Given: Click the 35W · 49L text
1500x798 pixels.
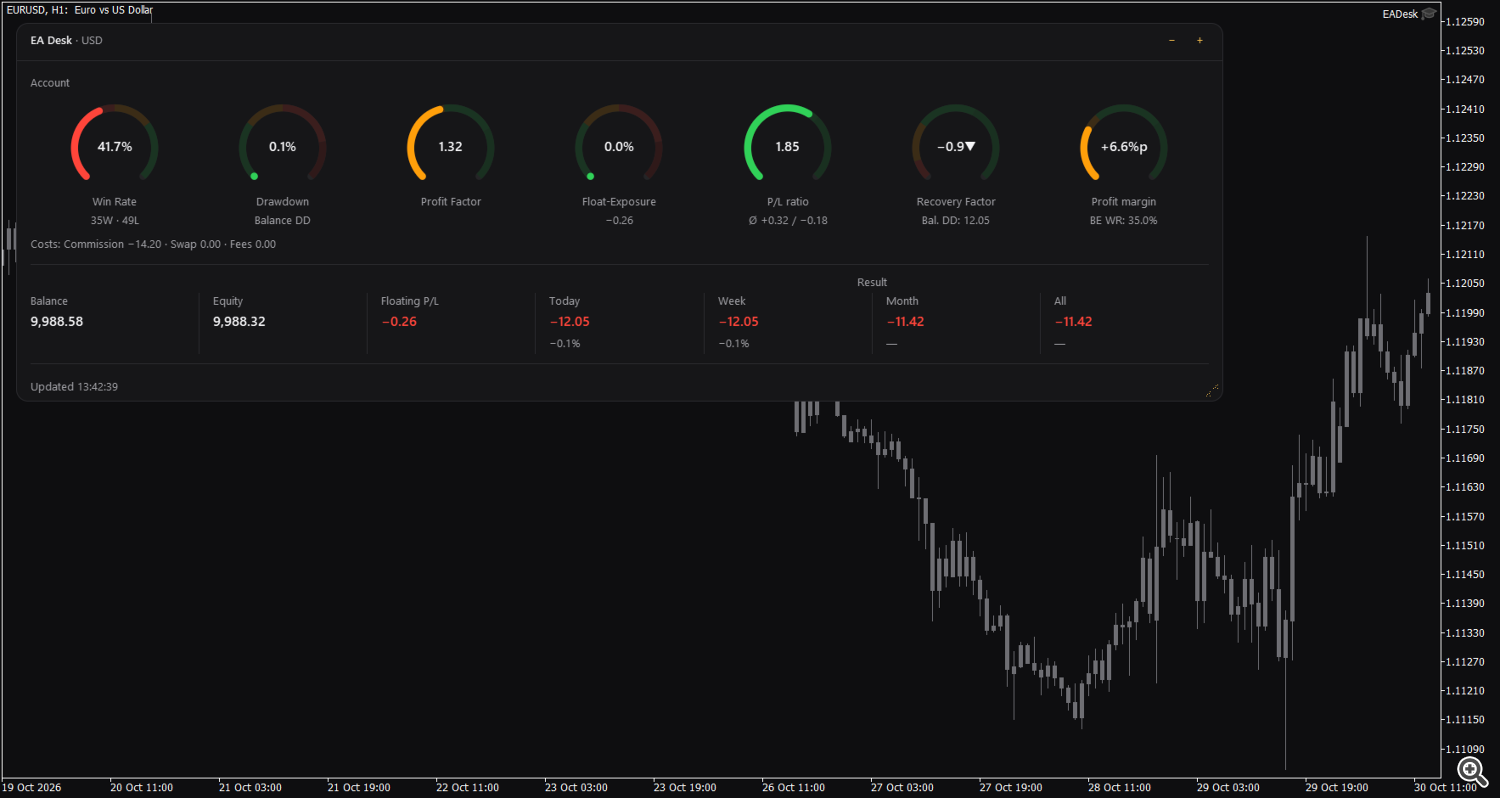Looking at the screenshot, I should coord(114,220).
